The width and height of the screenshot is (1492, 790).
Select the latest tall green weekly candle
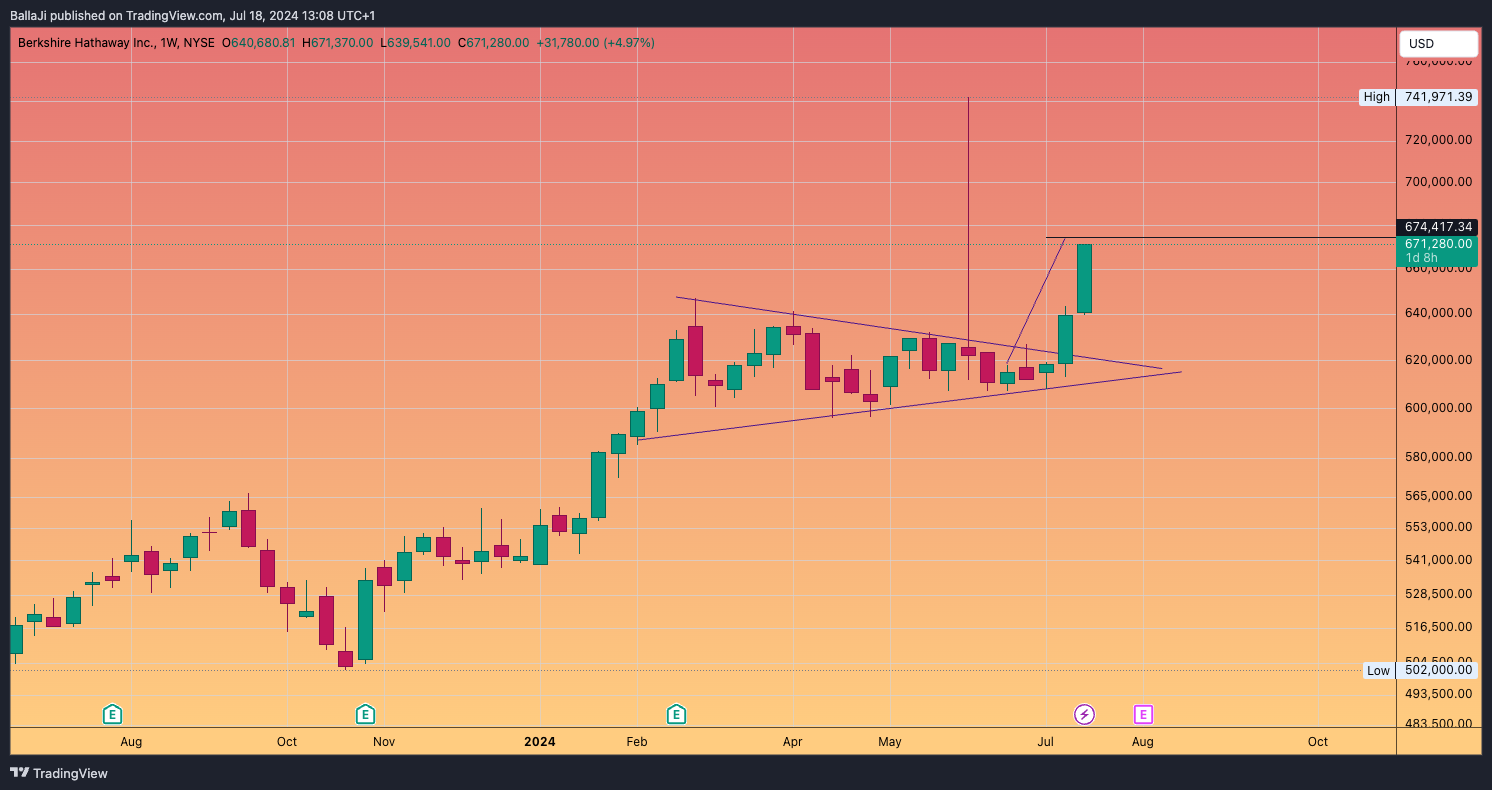1084,279
